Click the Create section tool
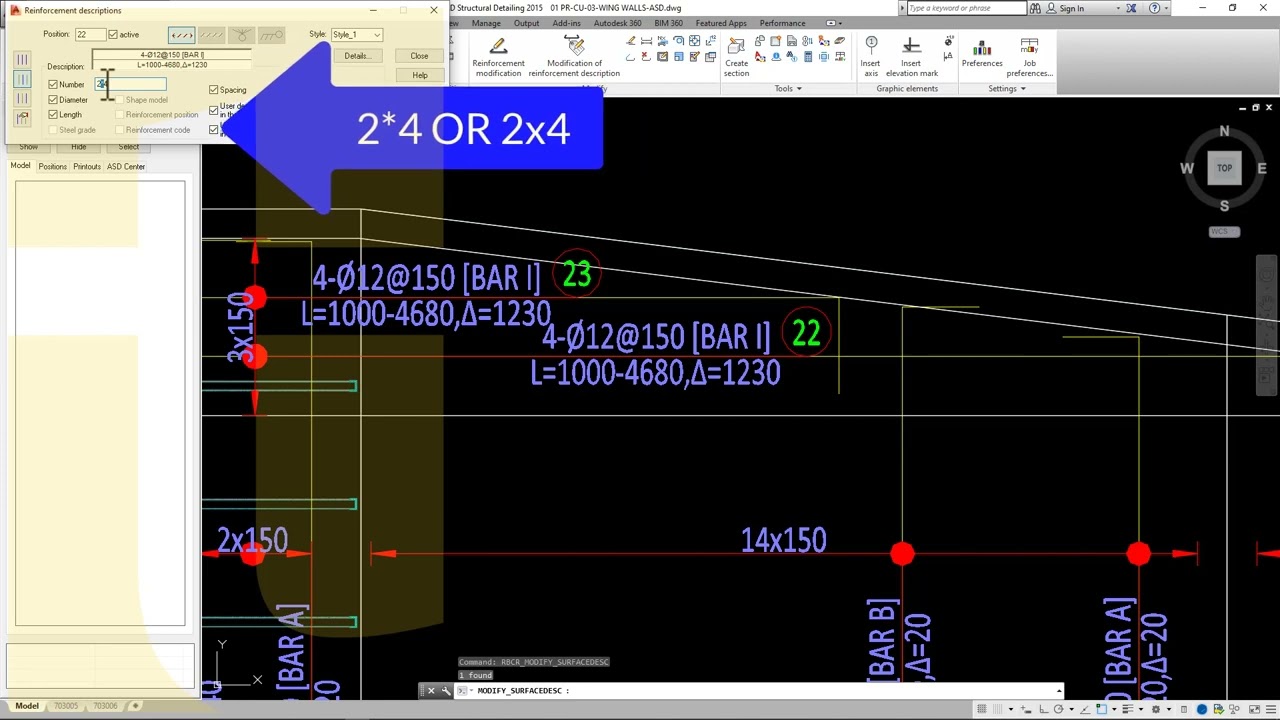 point(736,57)
